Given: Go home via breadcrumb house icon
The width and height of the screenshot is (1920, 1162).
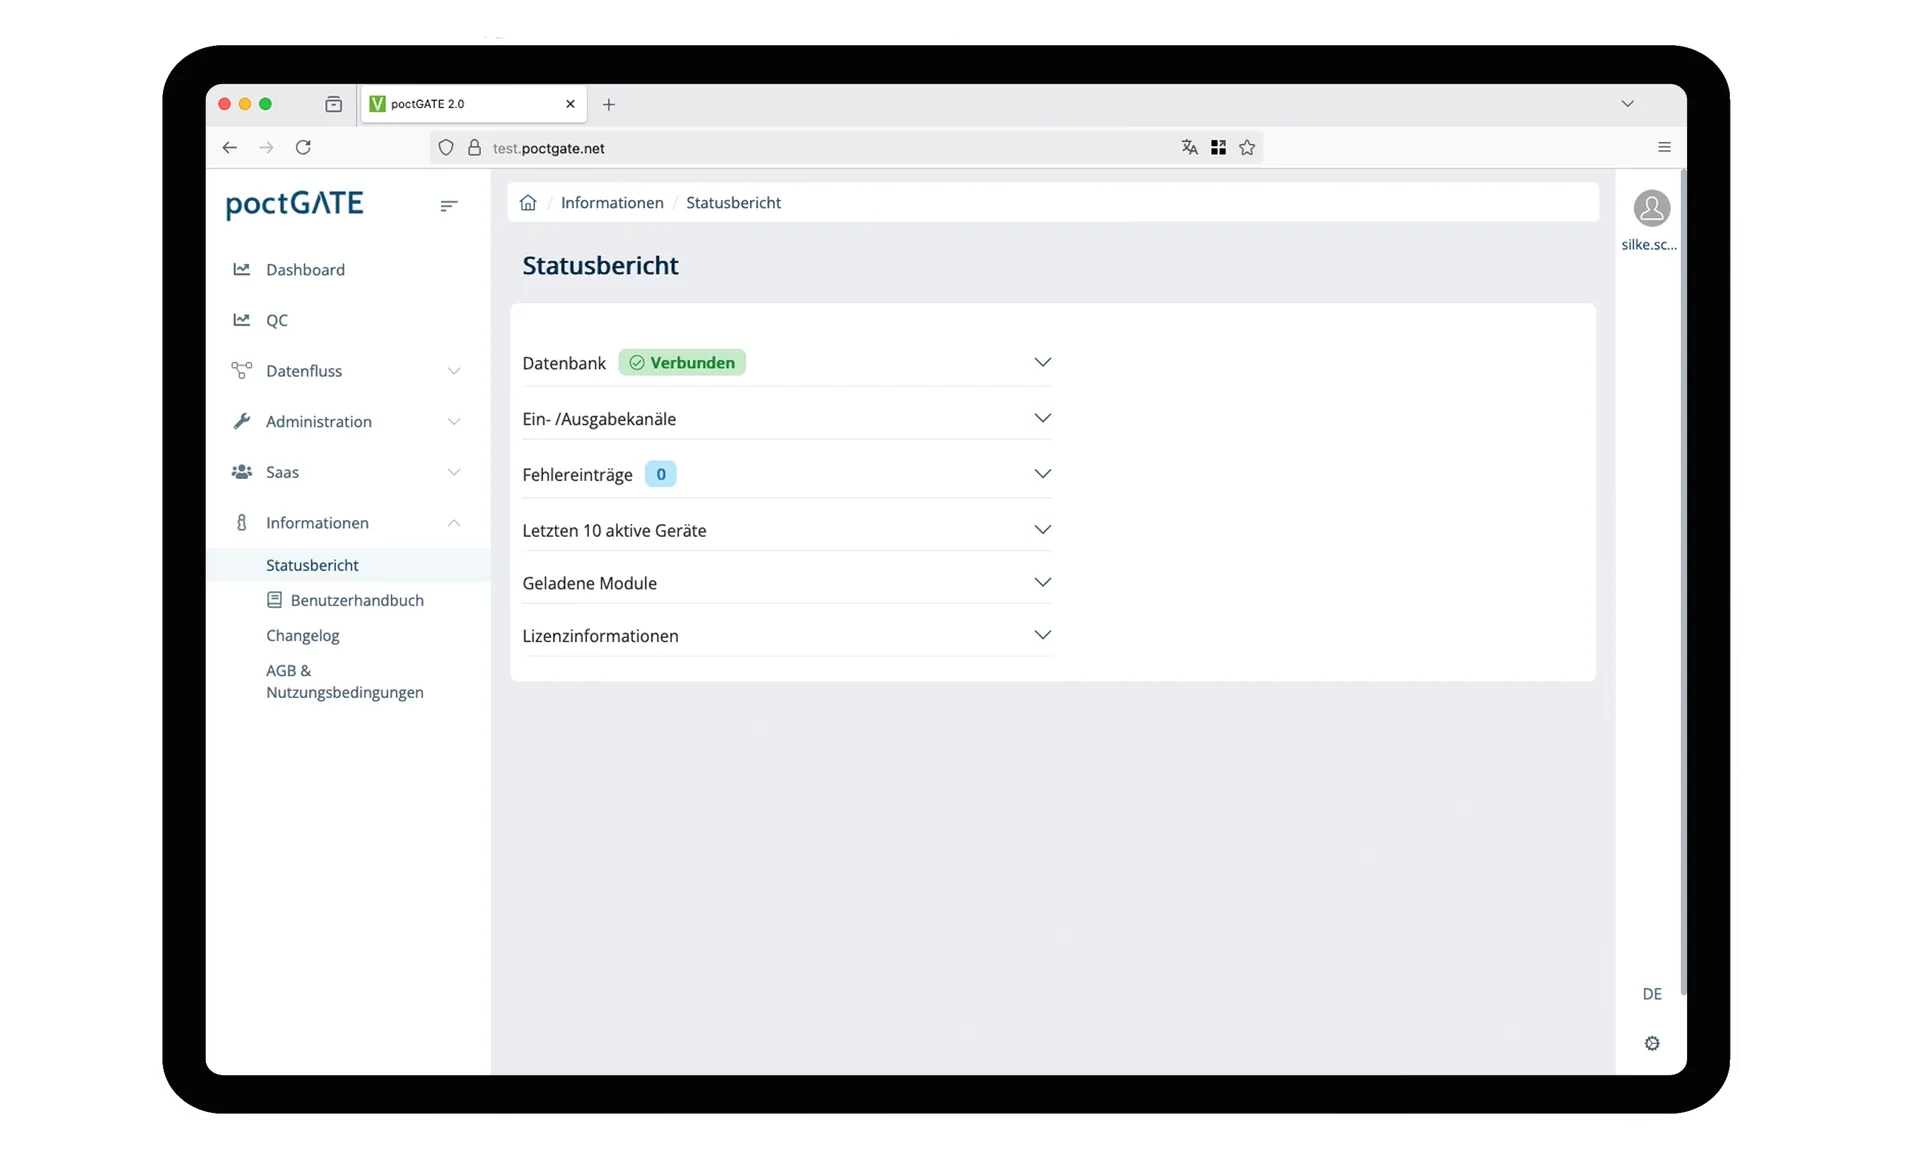Looking at the screenshot, I should (x=528, y=202).
